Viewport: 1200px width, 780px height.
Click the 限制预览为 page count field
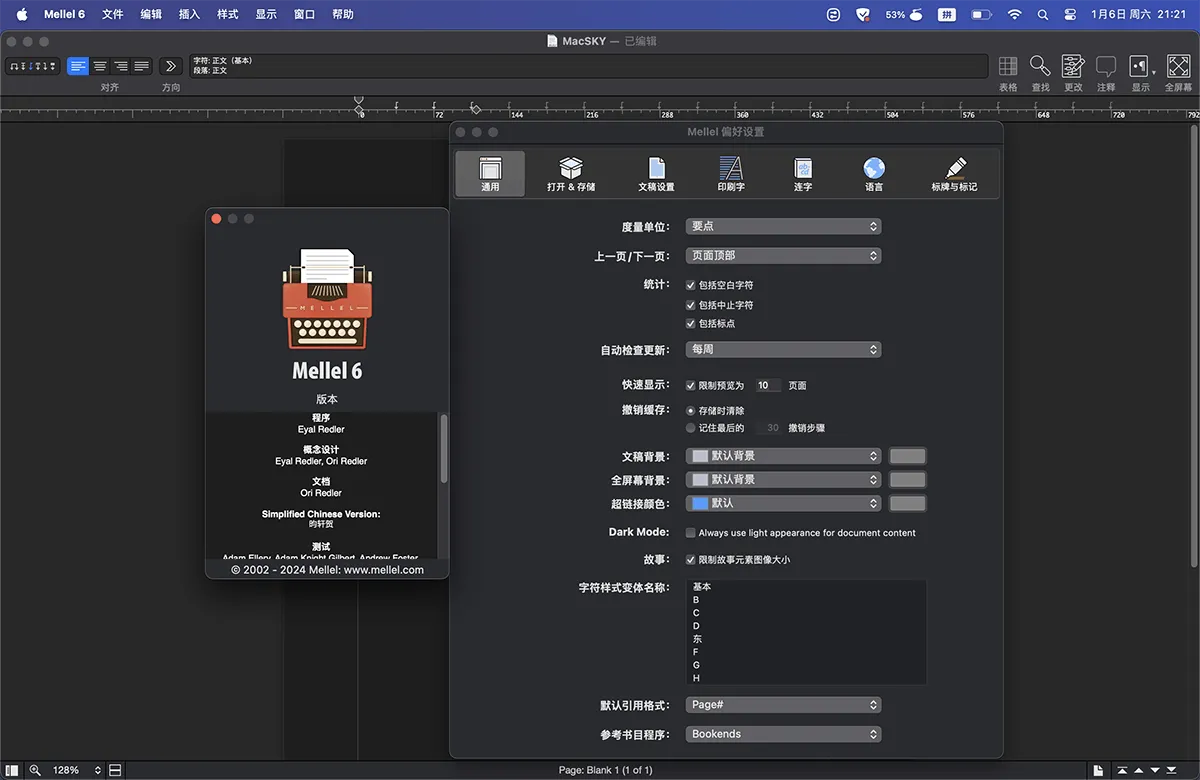[x=766, y=385]
